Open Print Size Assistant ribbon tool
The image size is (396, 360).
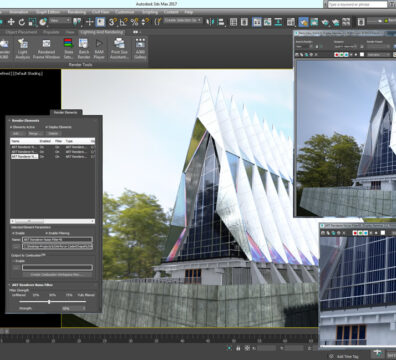click(x=119, y=49)
